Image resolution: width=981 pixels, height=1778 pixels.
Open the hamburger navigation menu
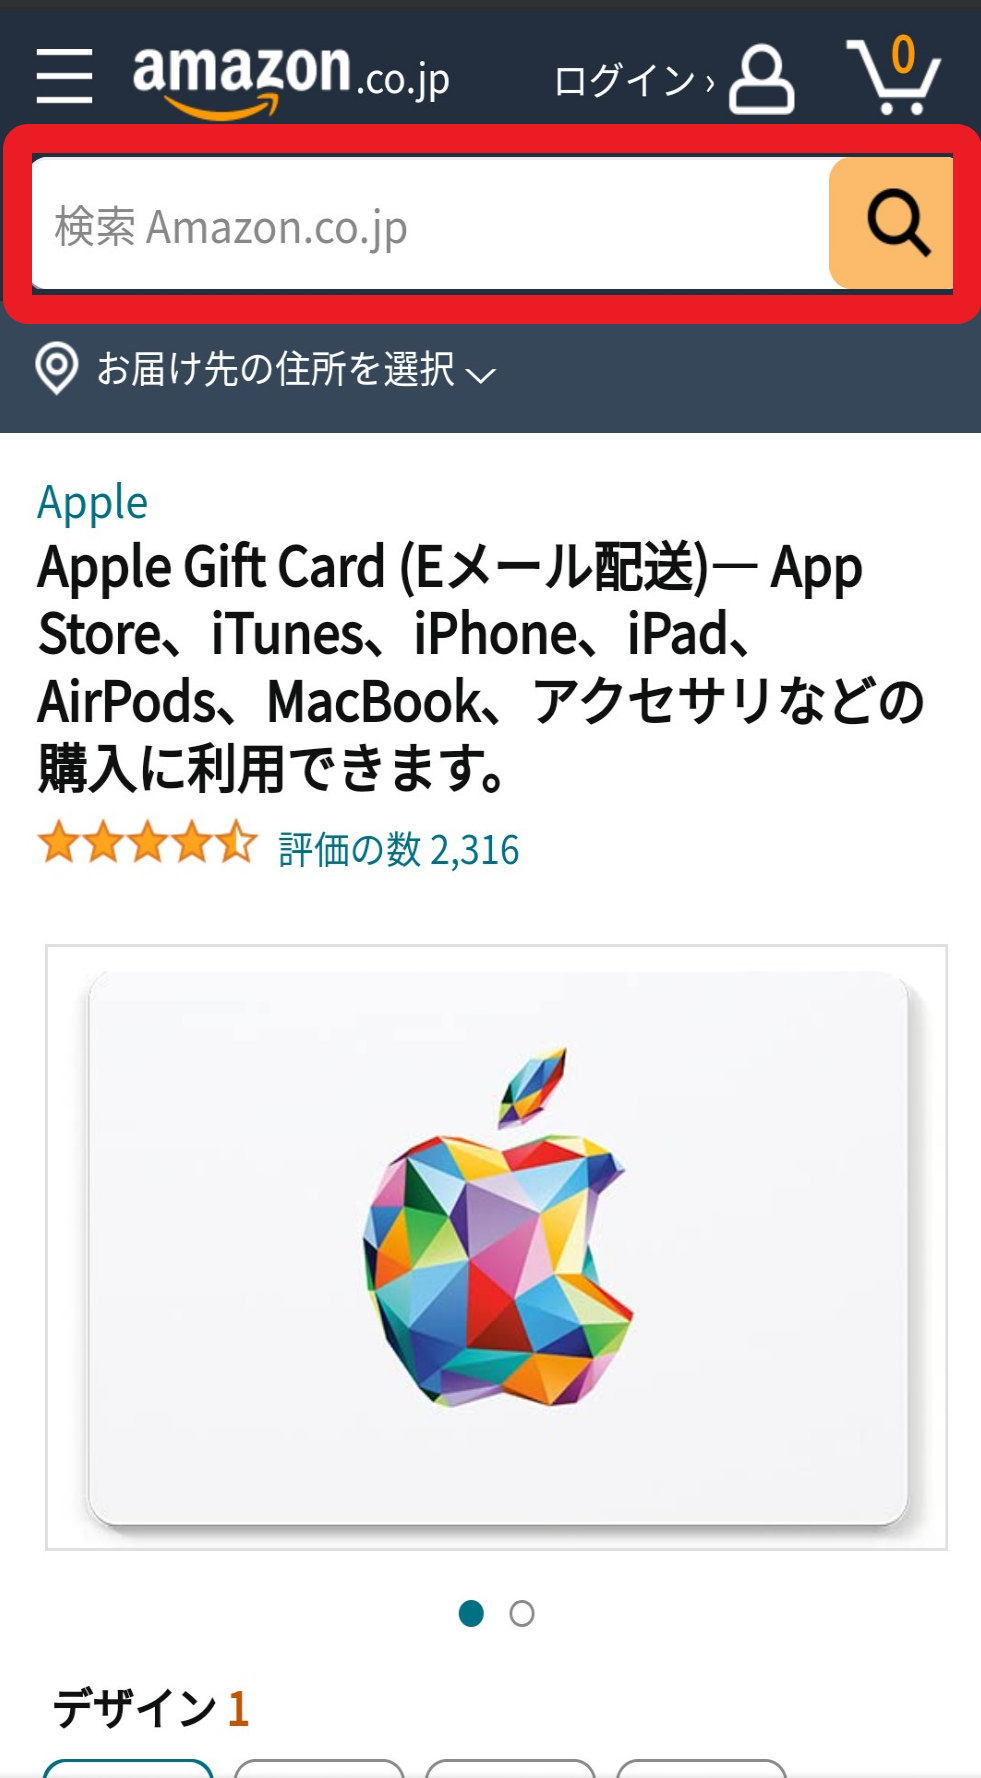(64, 77)
